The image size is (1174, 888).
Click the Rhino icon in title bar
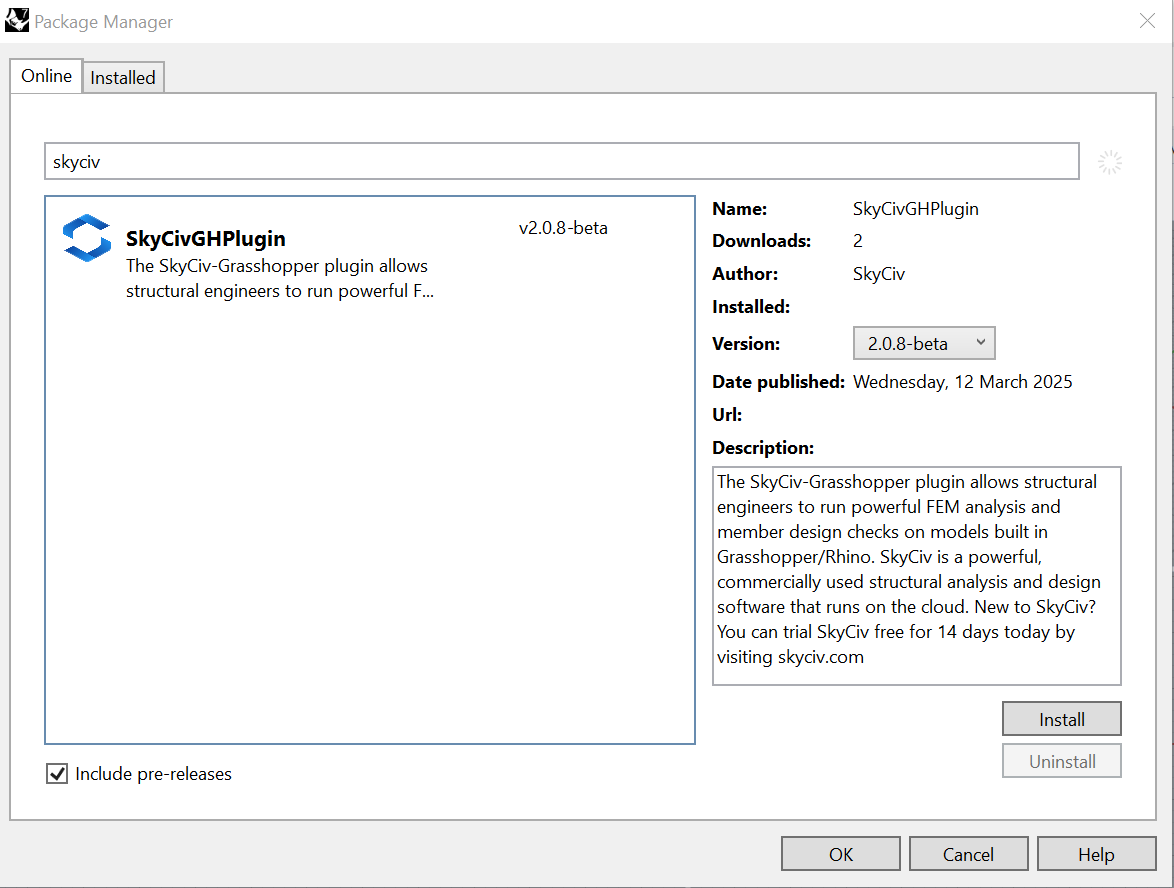point(17,21)
